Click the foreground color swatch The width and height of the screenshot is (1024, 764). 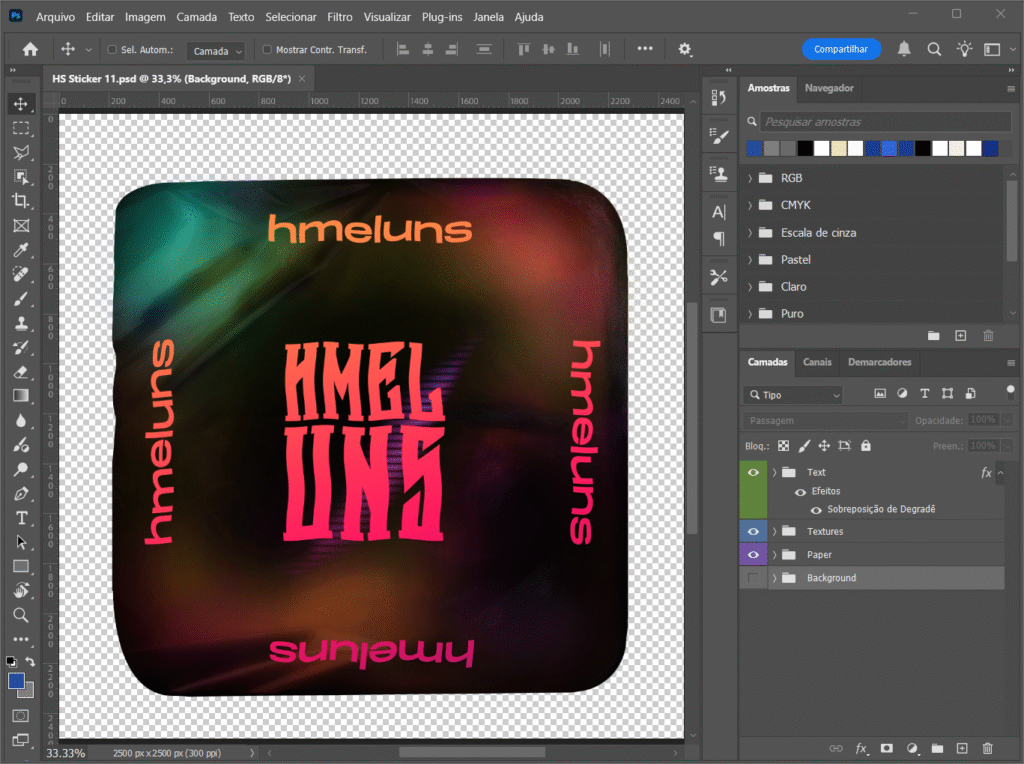17,681
